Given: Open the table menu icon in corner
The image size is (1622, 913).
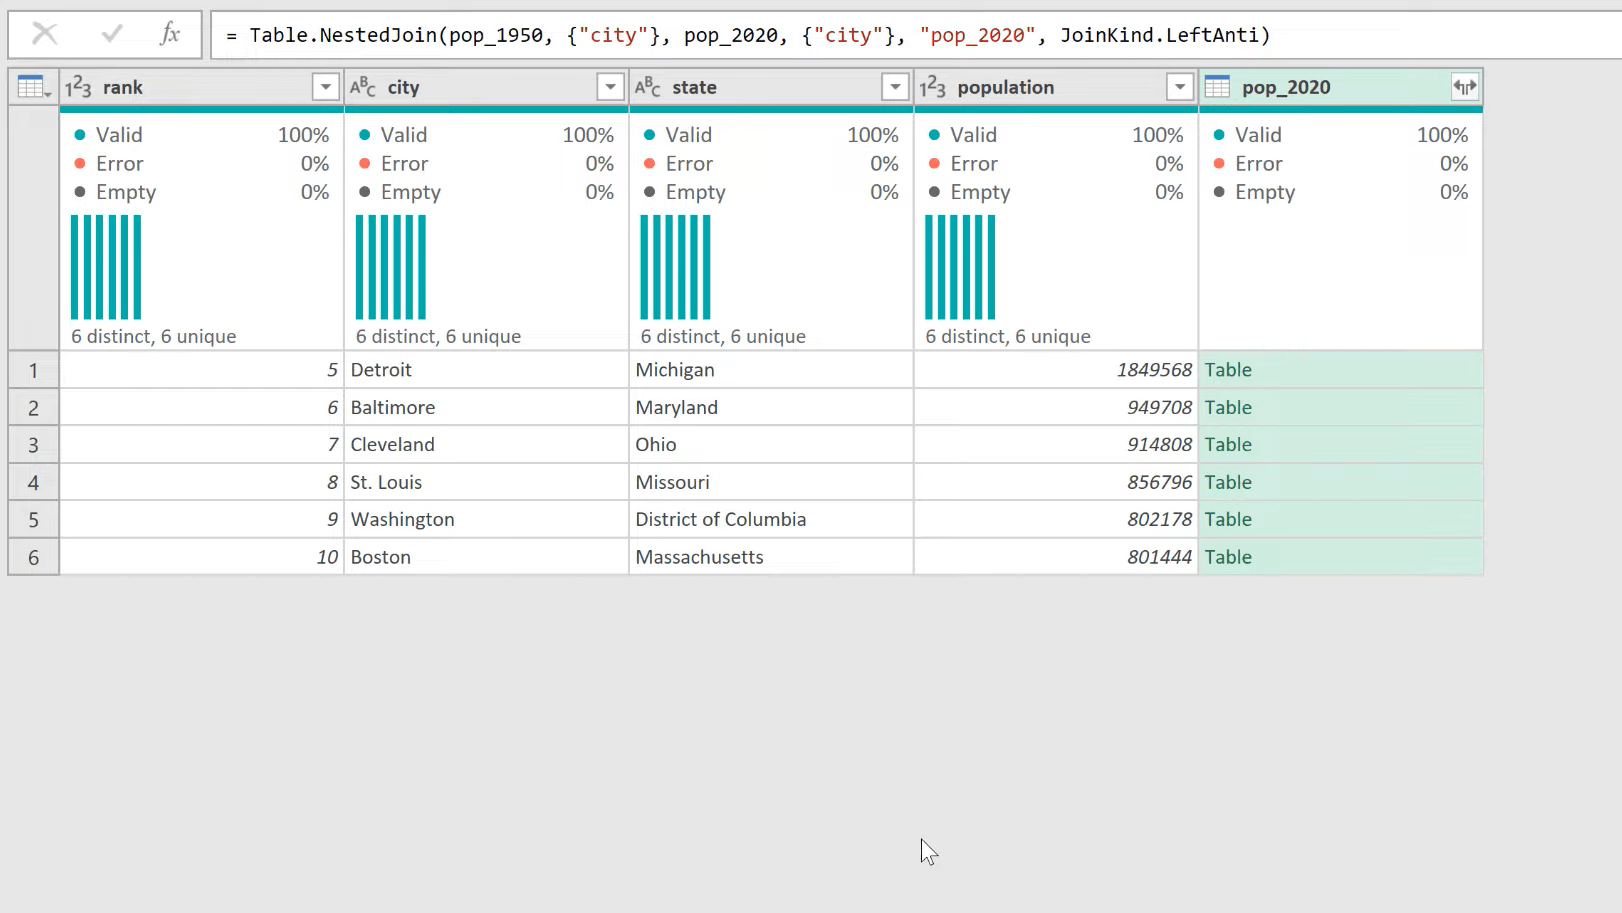Looking at the screenshot, I should click(33, 87).
